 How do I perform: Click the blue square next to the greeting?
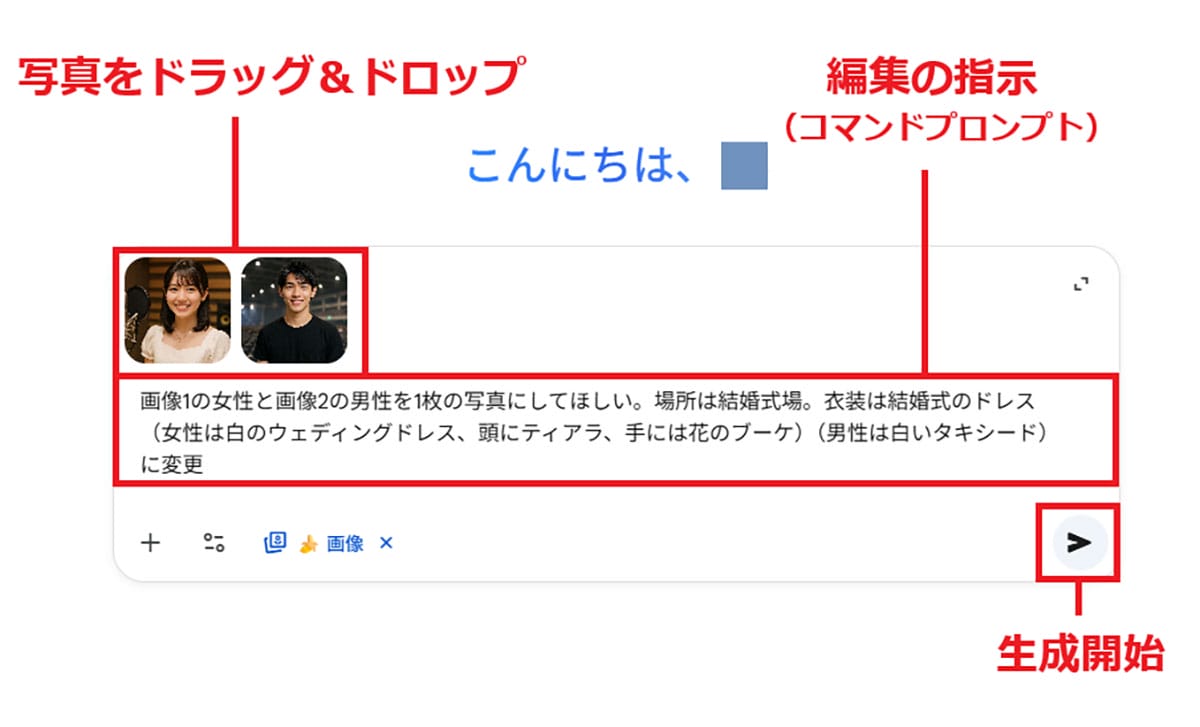click(744, 166)
